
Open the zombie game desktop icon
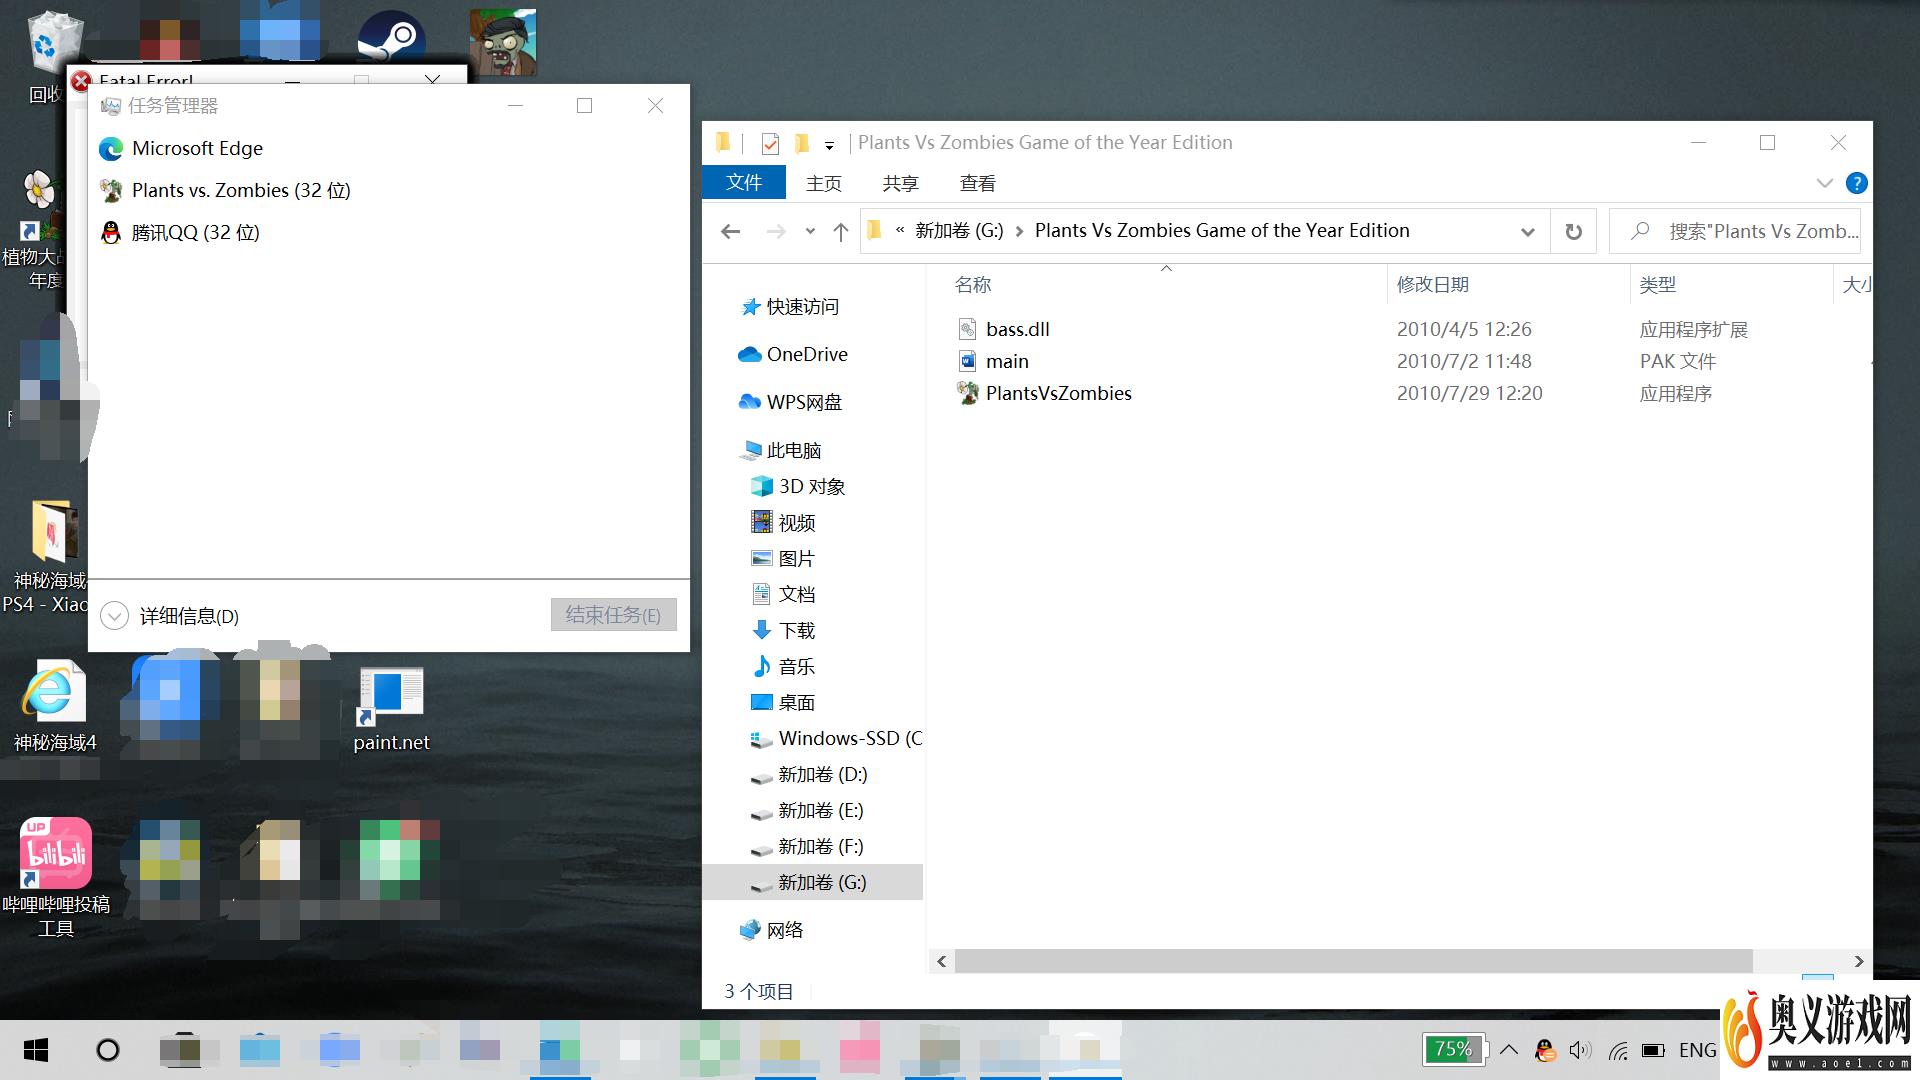click(x=503, y=42)
